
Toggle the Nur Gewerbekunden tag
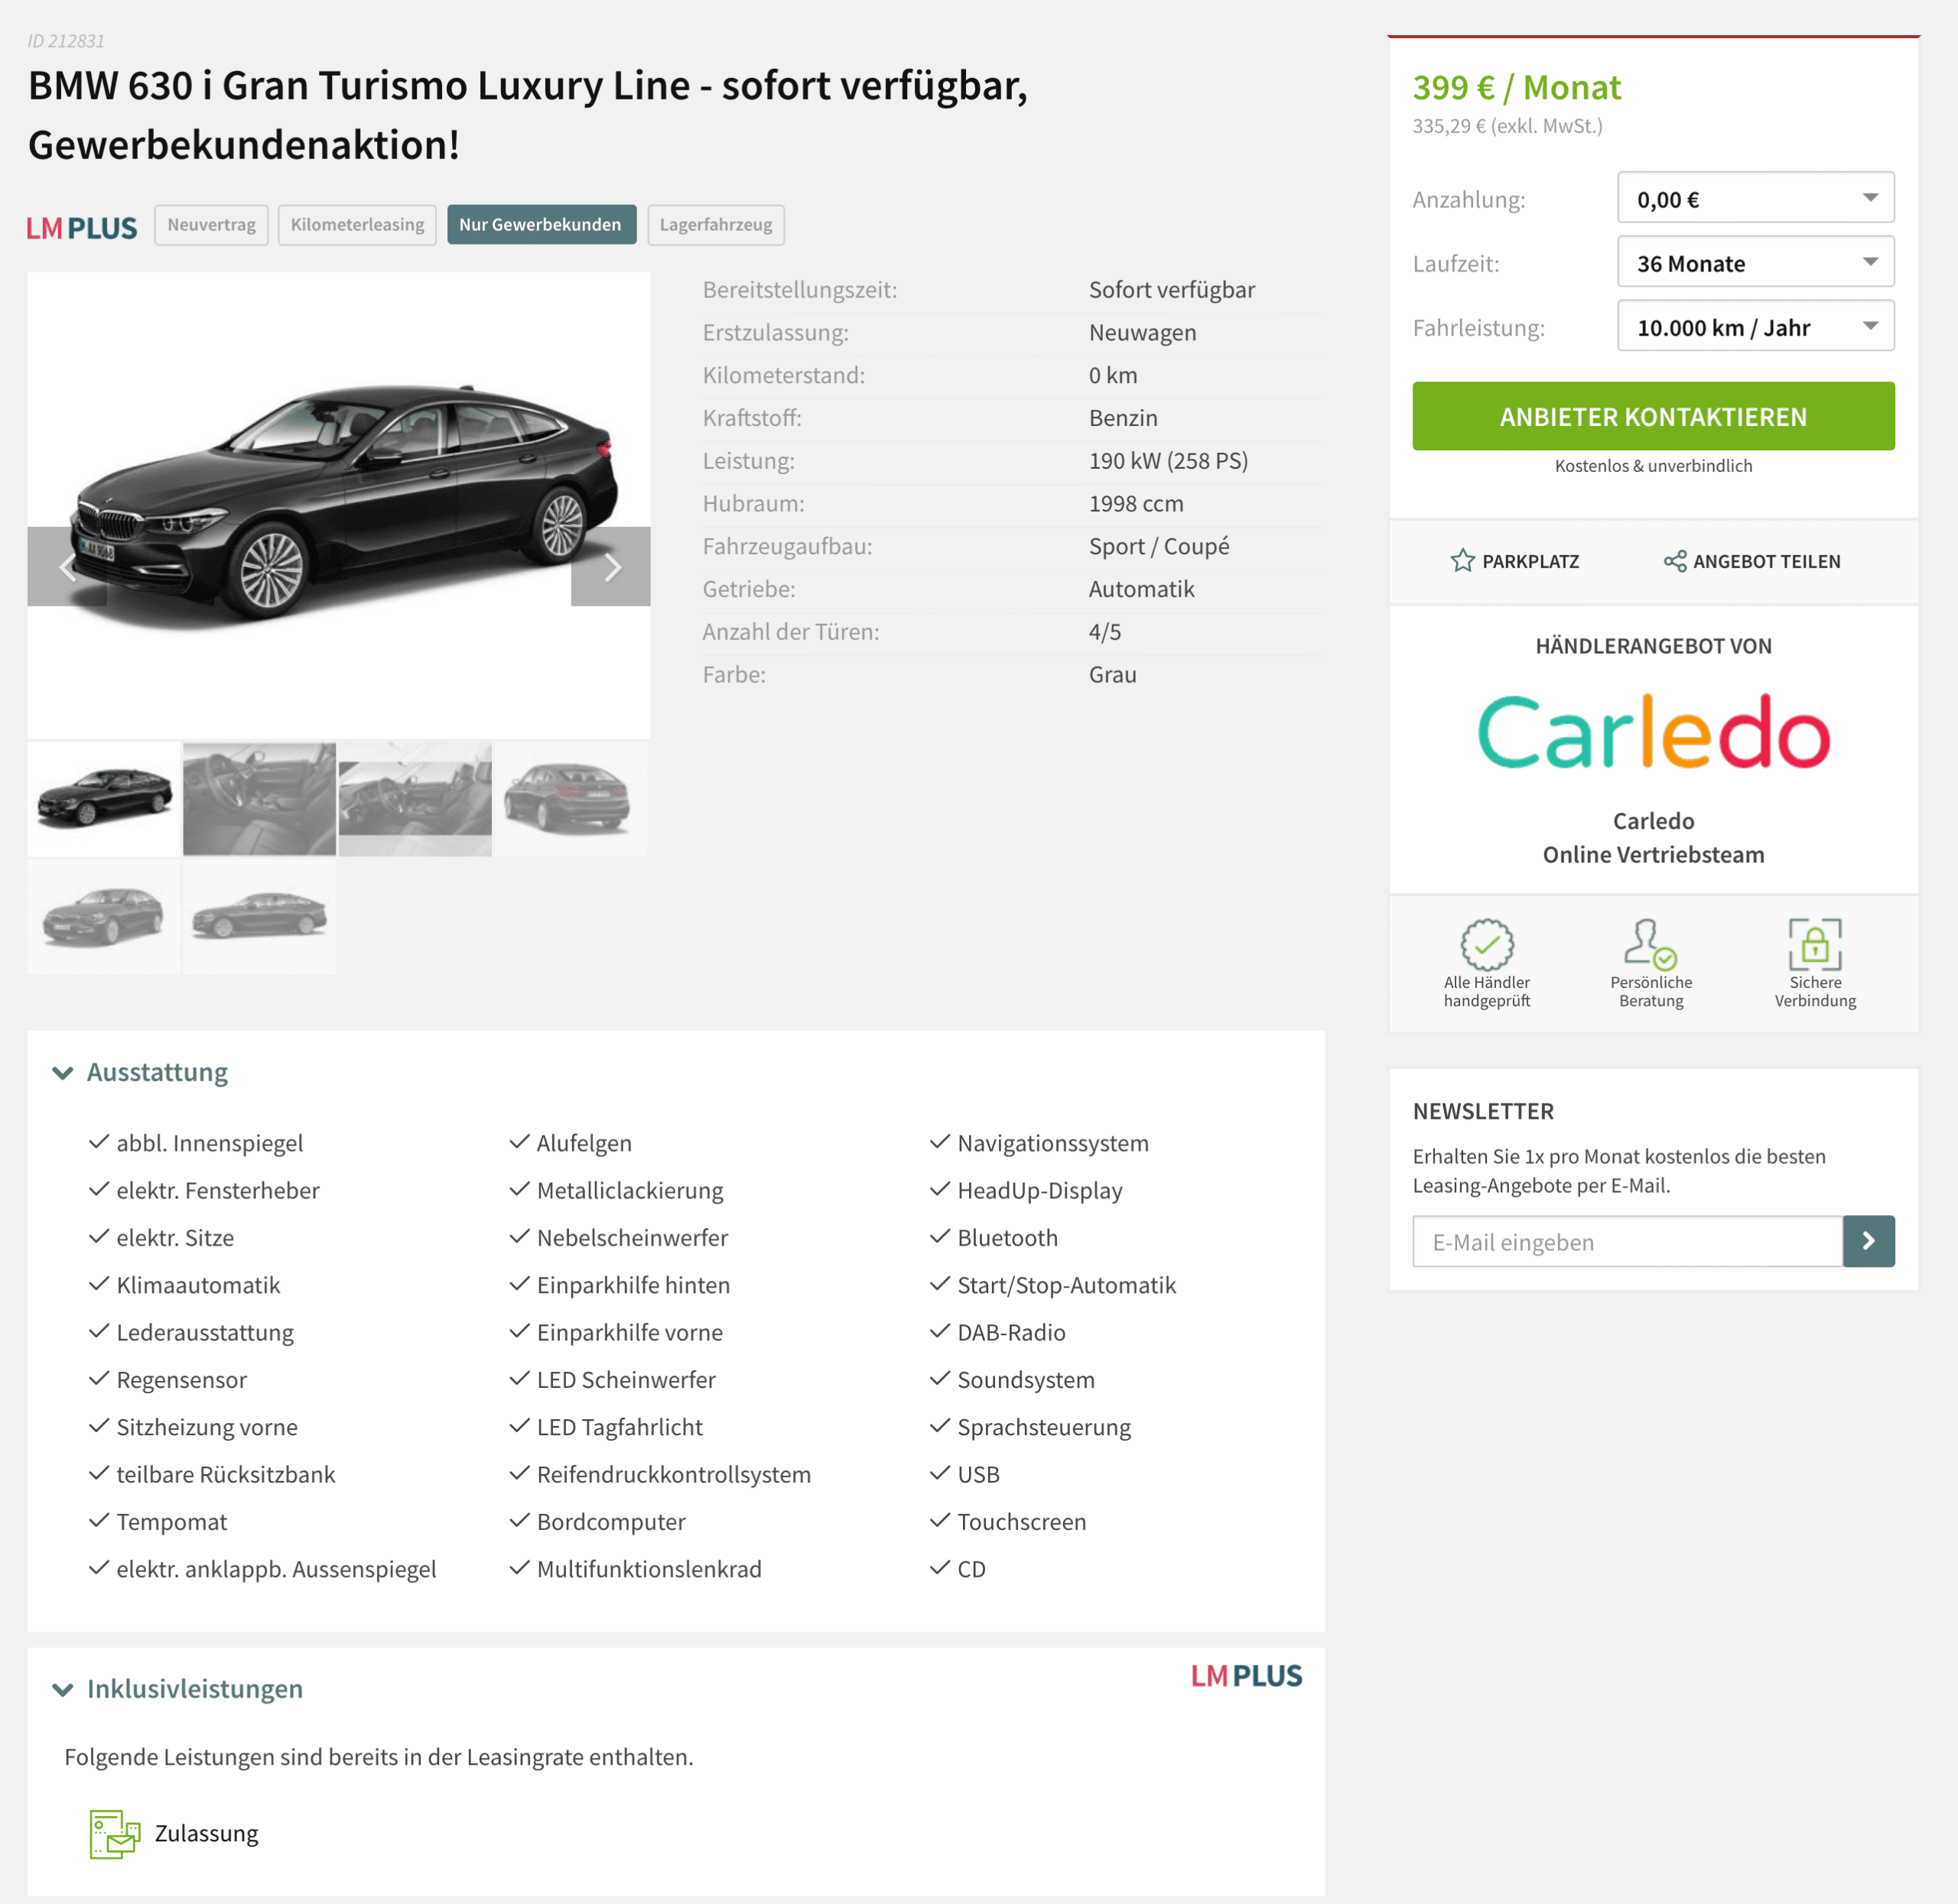point(541,225)
